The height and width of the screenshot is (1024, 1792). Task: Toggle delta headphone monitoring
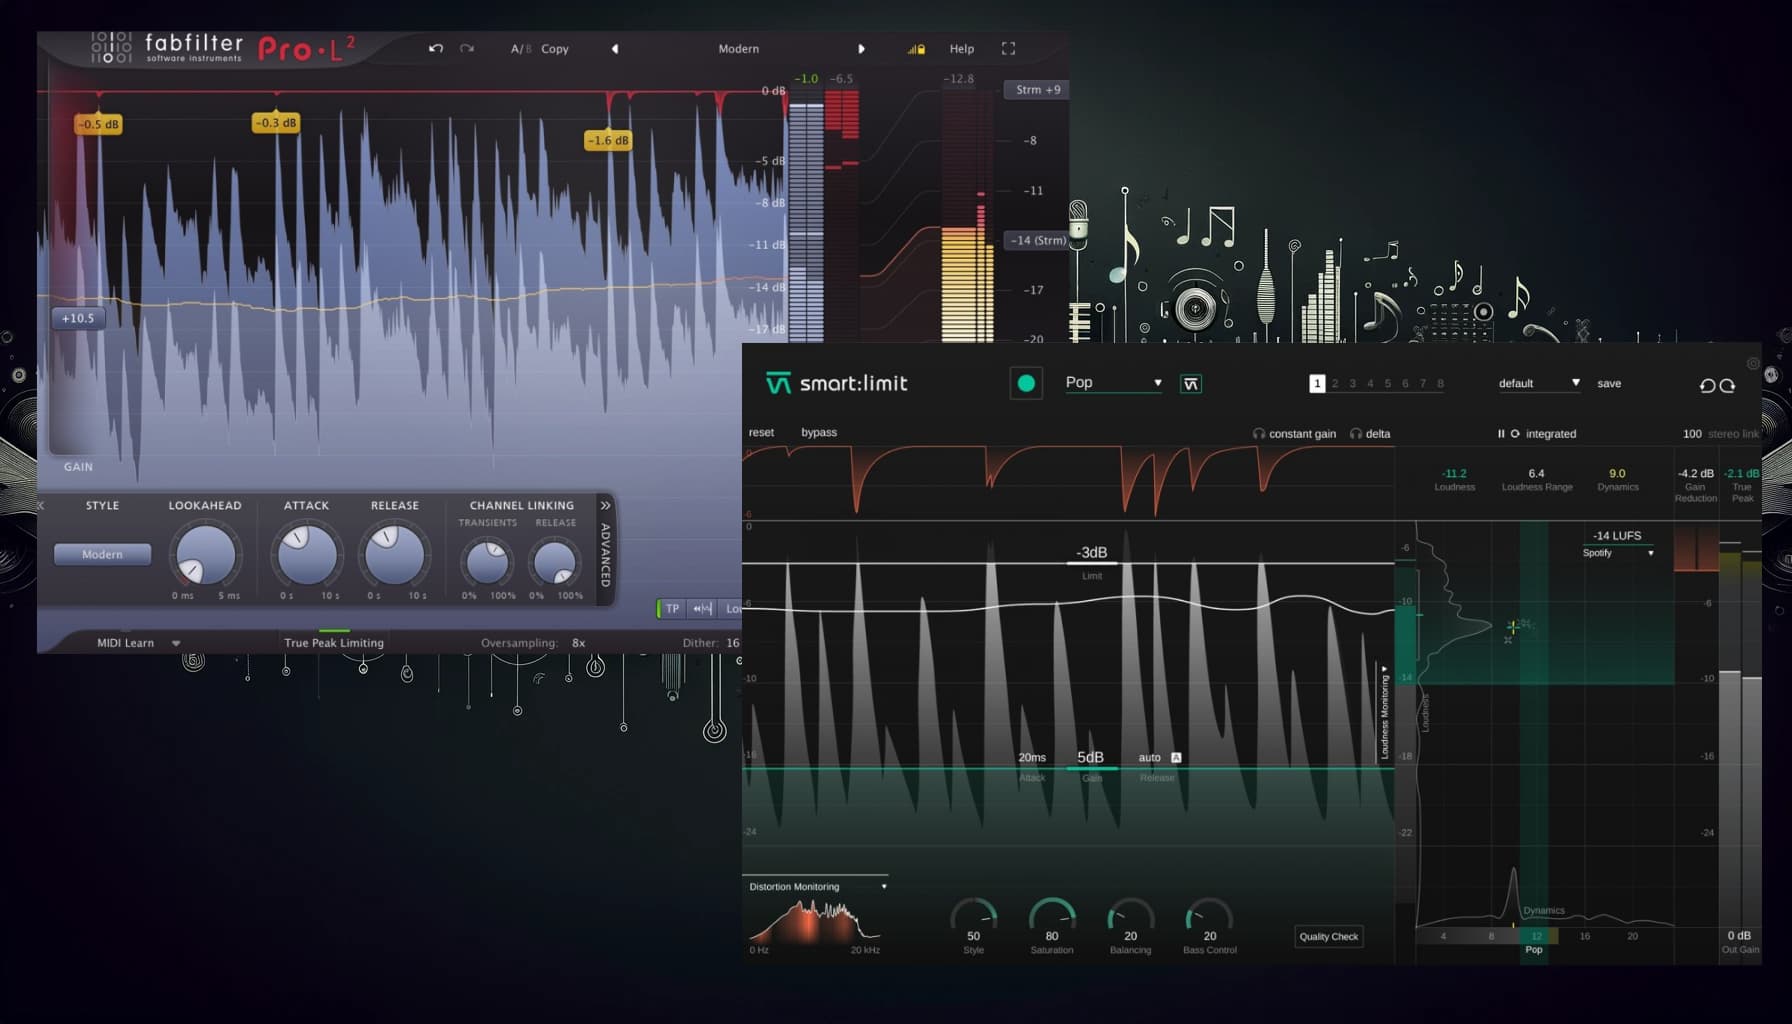click(x=1370, y=433)
